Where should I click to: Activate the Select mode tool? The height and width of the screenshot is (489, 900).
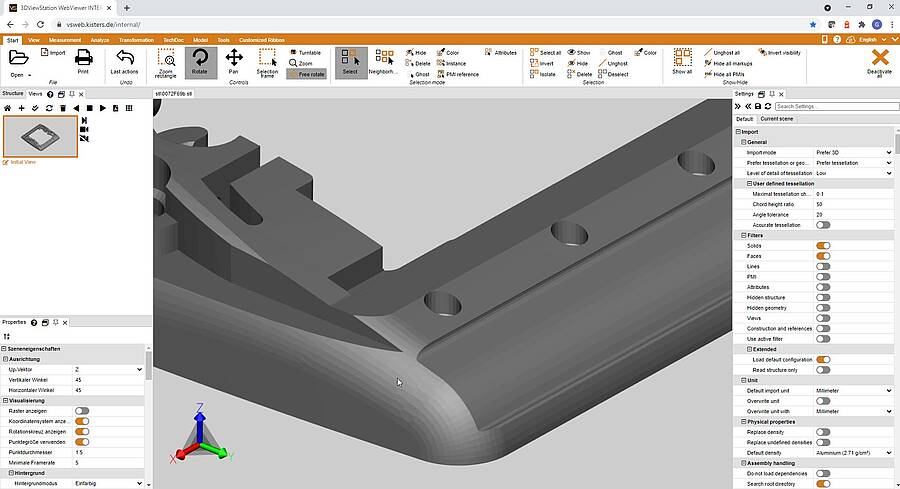[351, 63]
